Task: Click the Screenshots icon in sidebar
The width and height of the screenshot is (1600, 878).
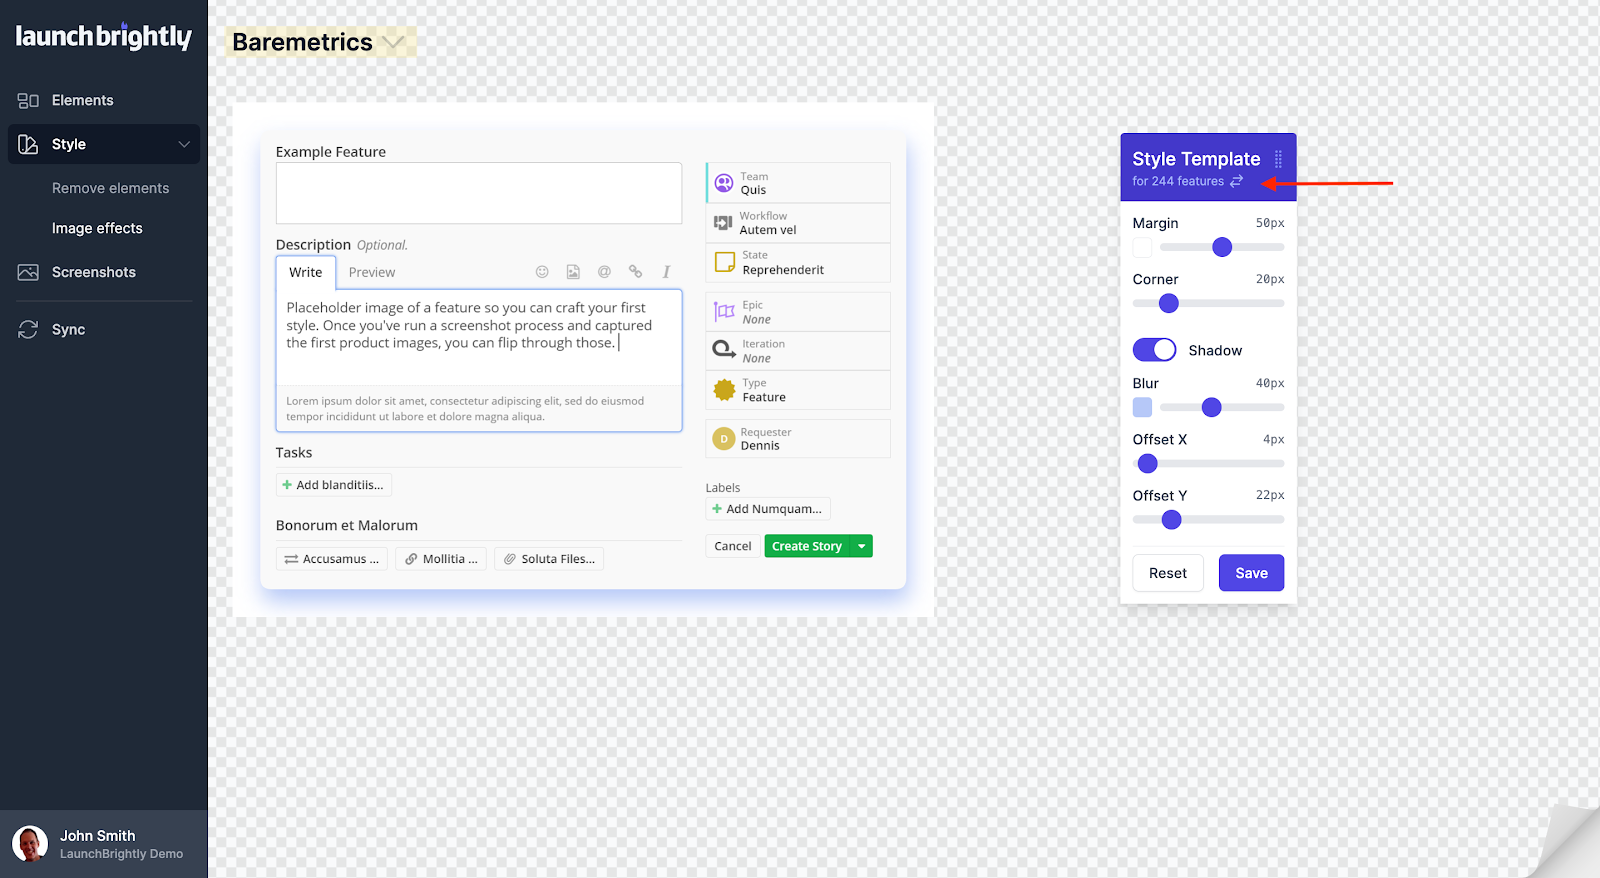Action: (x=28, y=273)
